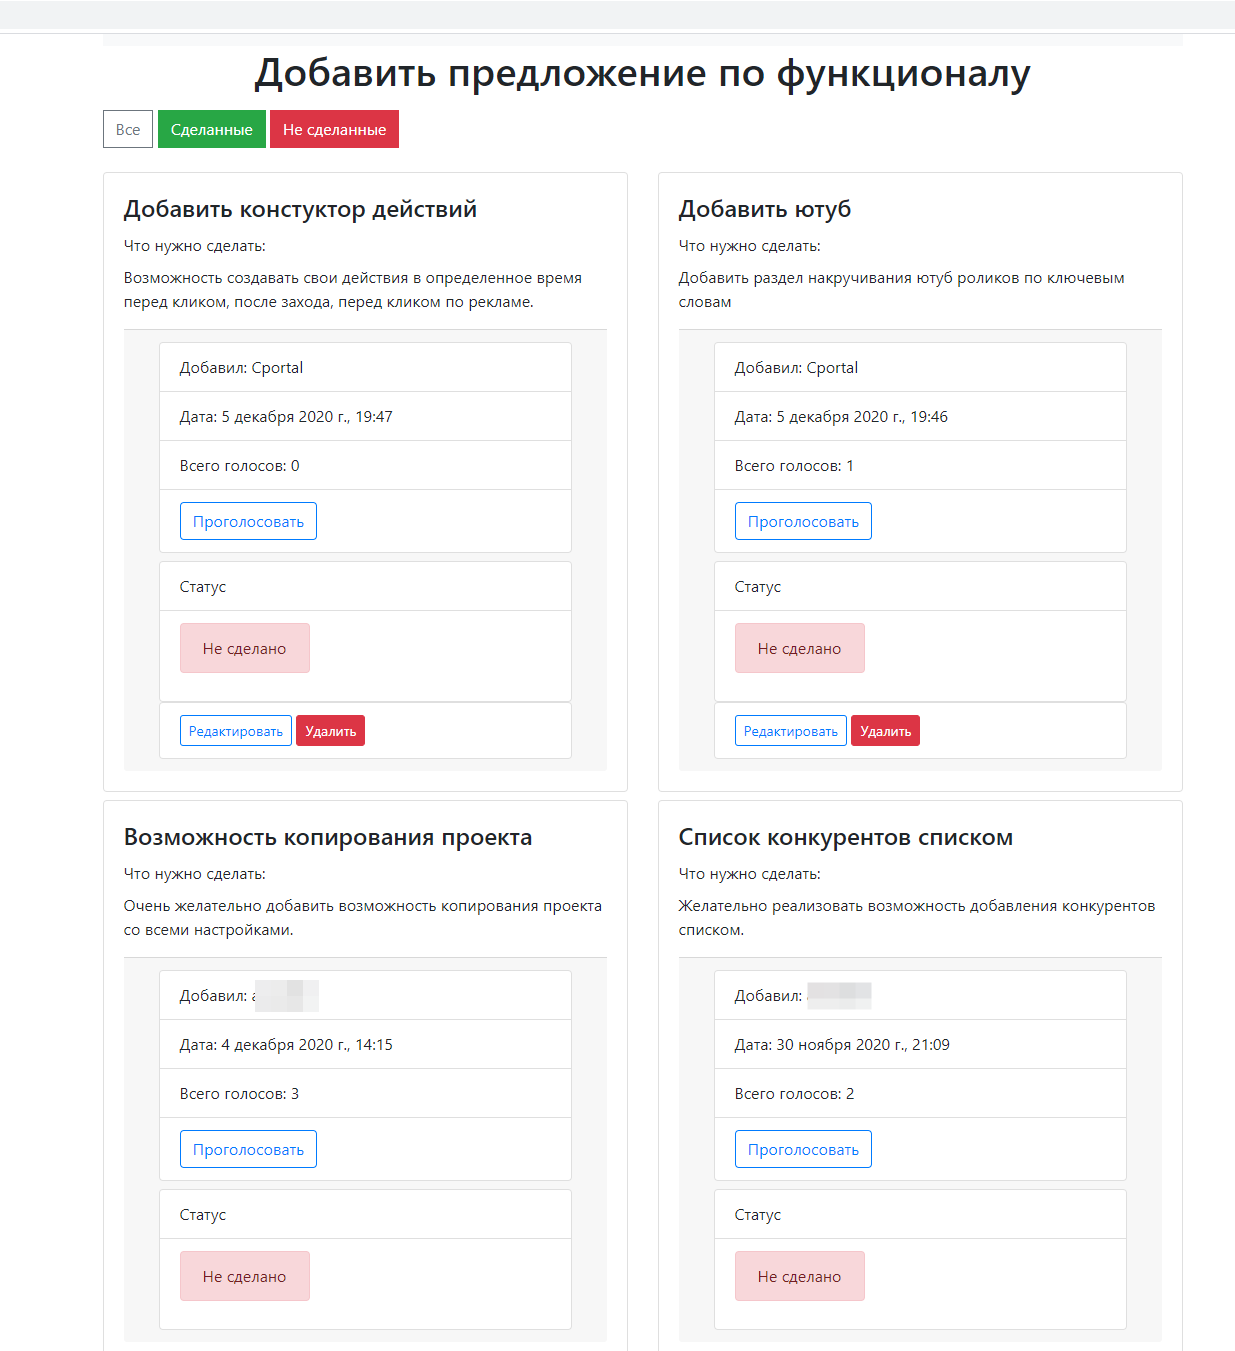This screenshot has width=1235, height=1351.
Task: Click "Не сделано" status in конструктор действий card
Action: [x=245, y=648]
